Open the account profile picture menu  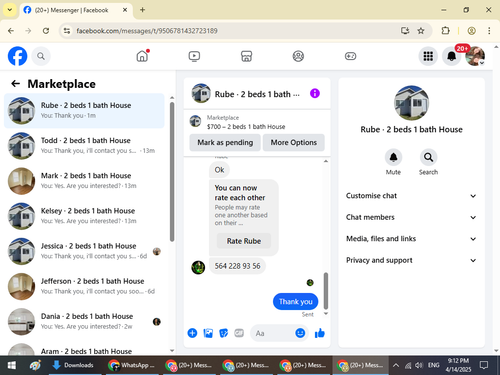point(475,56)
